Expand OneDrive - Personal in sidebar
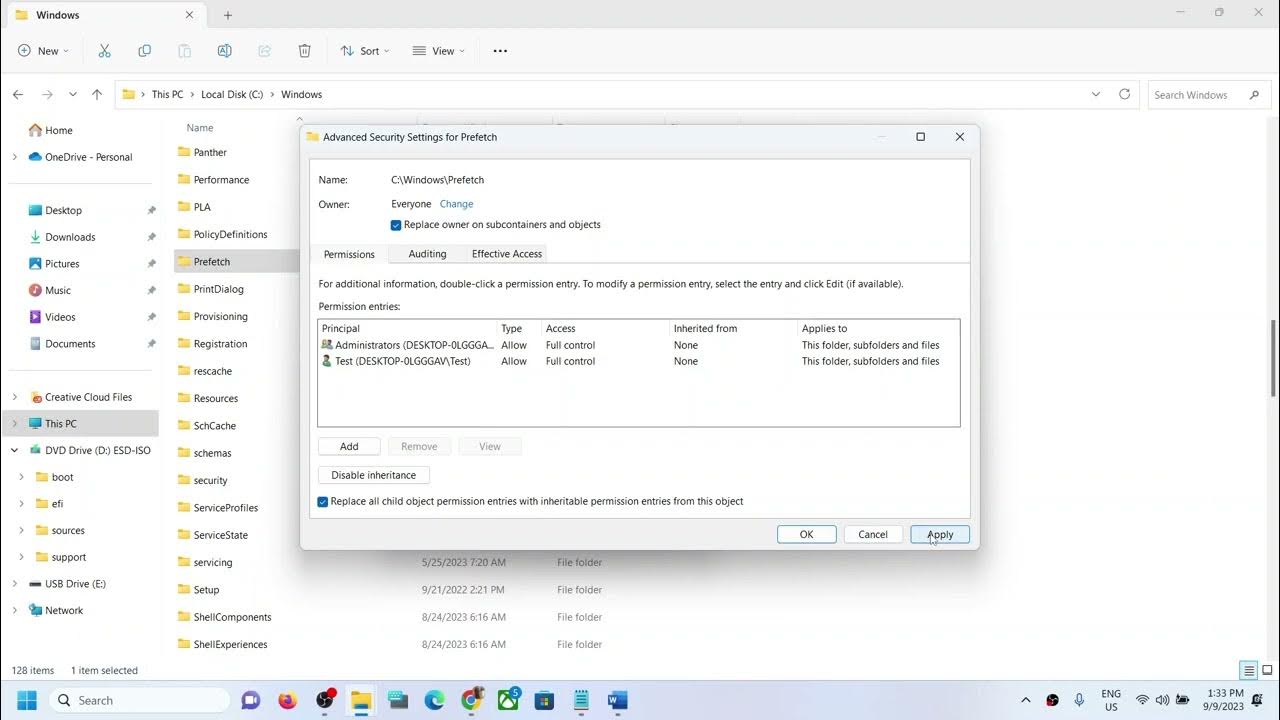Image resolution: width=1280 pixels, height=720 pixels. (14, 157)
